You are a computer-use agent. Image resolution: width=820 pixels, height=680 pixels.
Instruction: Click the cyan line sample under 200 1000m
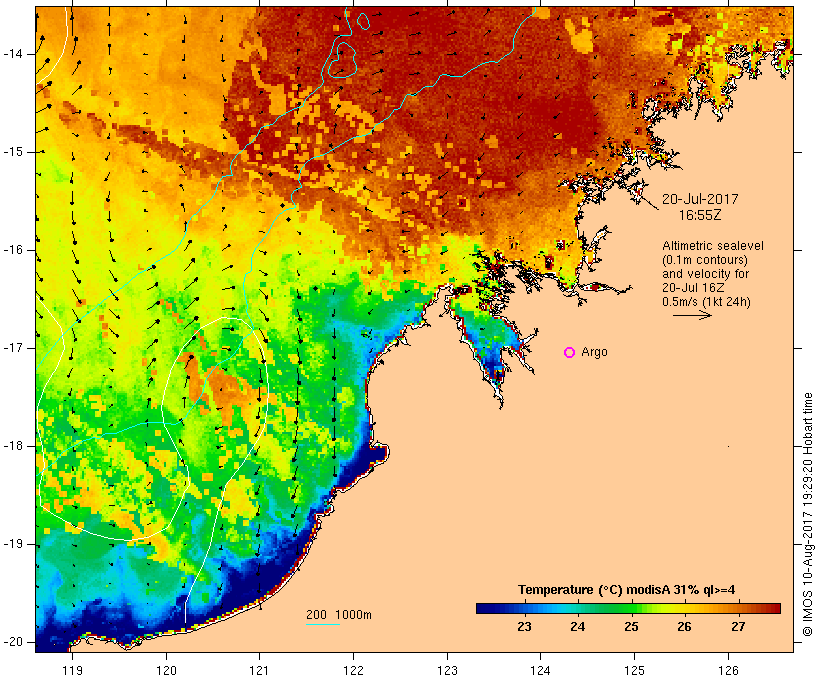[323, 624]
